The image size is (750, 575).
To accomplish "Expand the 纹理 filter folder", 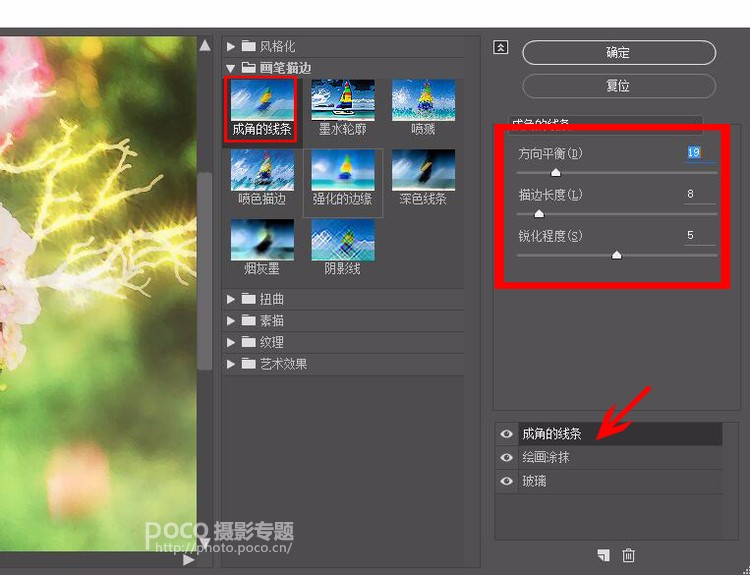I will click(231, 342).
